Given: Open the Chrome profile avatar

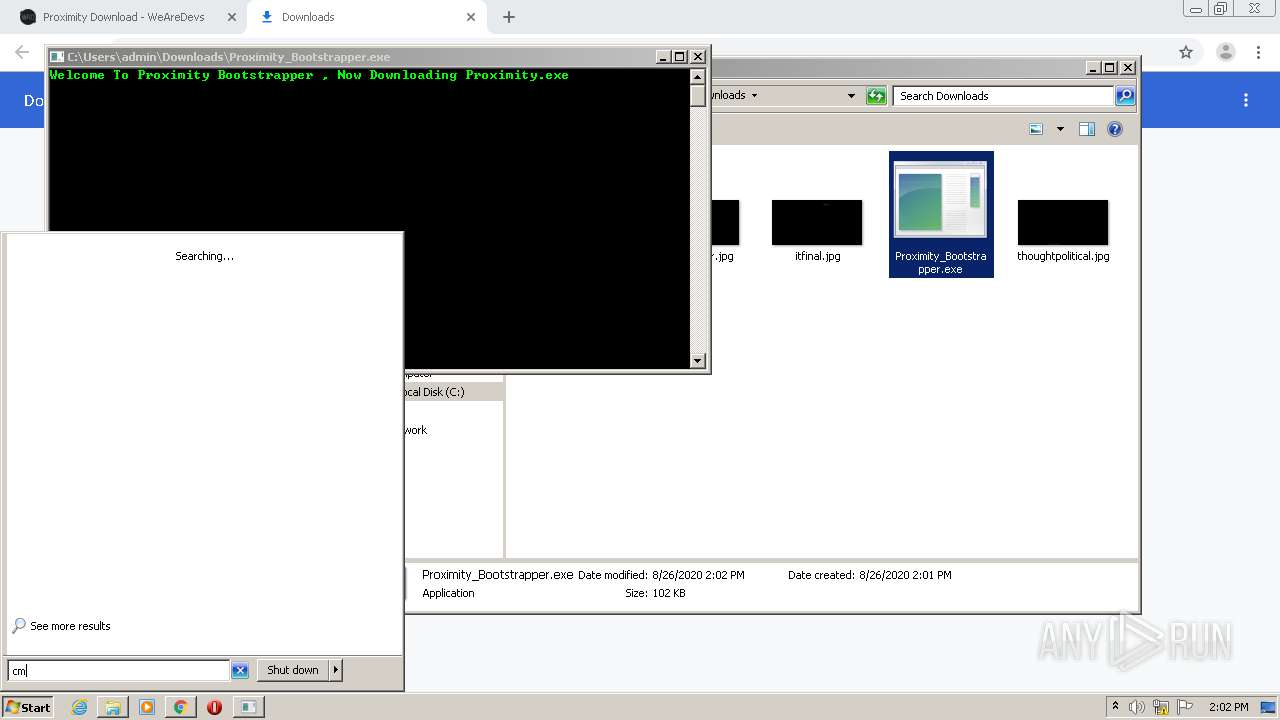Looking at the screenshot, I should 1225,52.
